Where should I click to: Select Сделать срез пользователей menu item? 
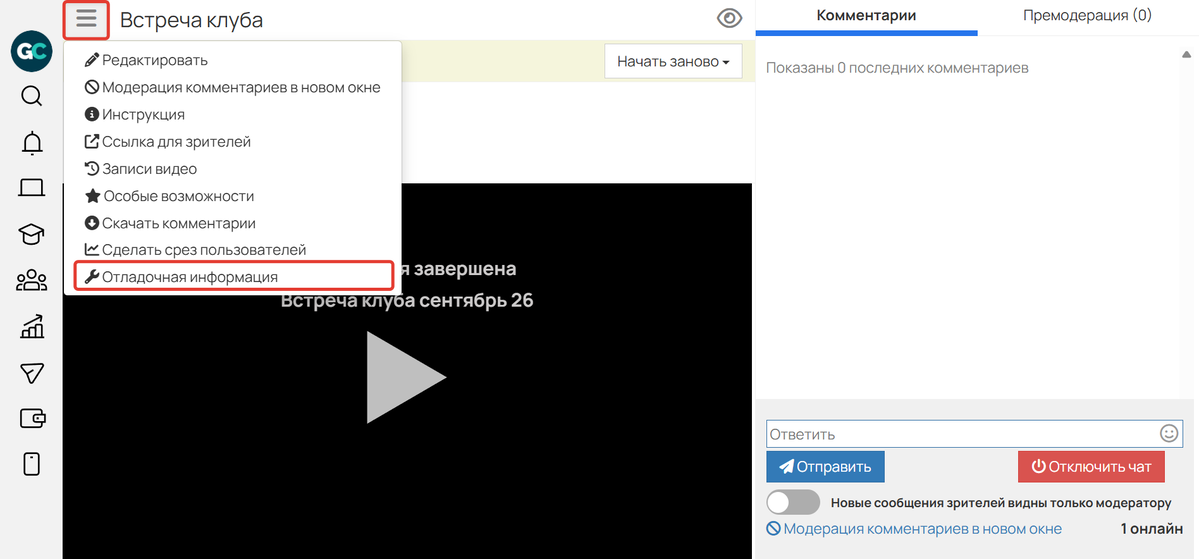(195, 250)
